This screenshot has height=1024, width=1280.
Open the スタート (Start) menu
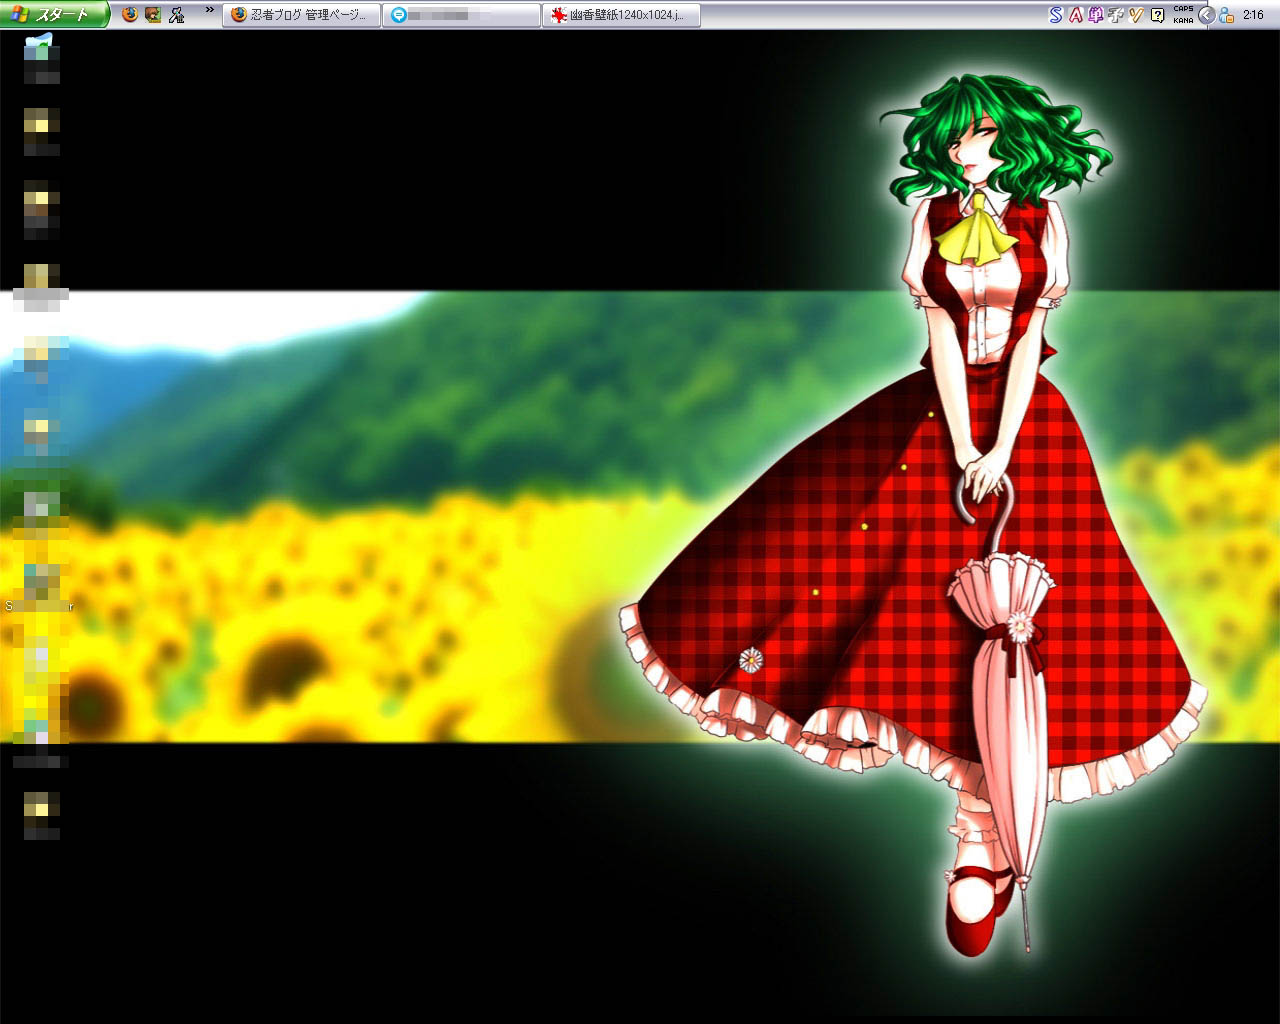click(54, 15)
